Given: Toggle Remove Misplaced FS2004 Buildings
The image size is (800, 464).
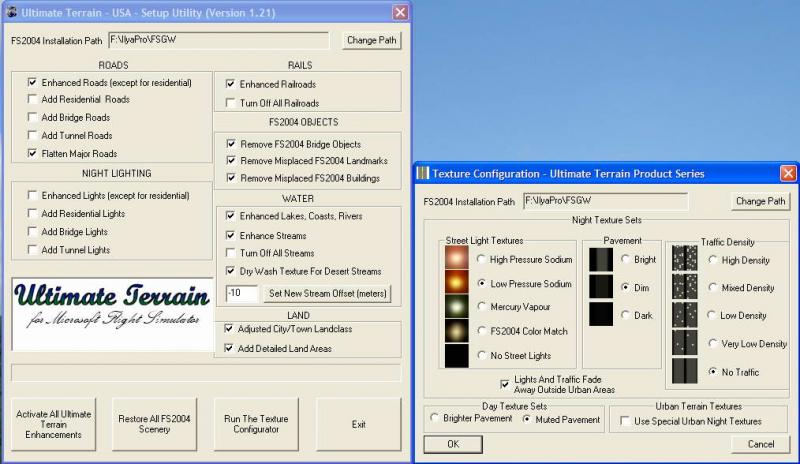Looking at the screenshot, I should [231, 178].
